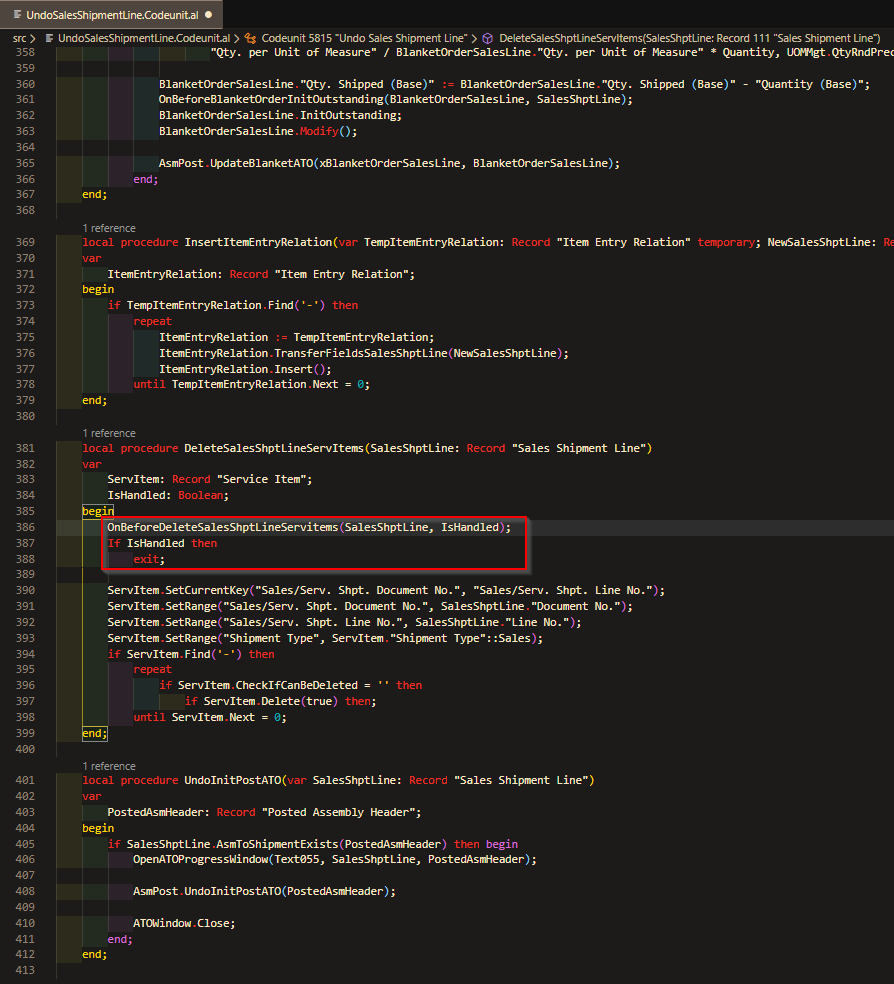The height and width of the screenshot is (984, 894).
Task: Click the Codeunit symbol icon in breadcrumb
Action: pyautogui.click(x=250, y=38)
